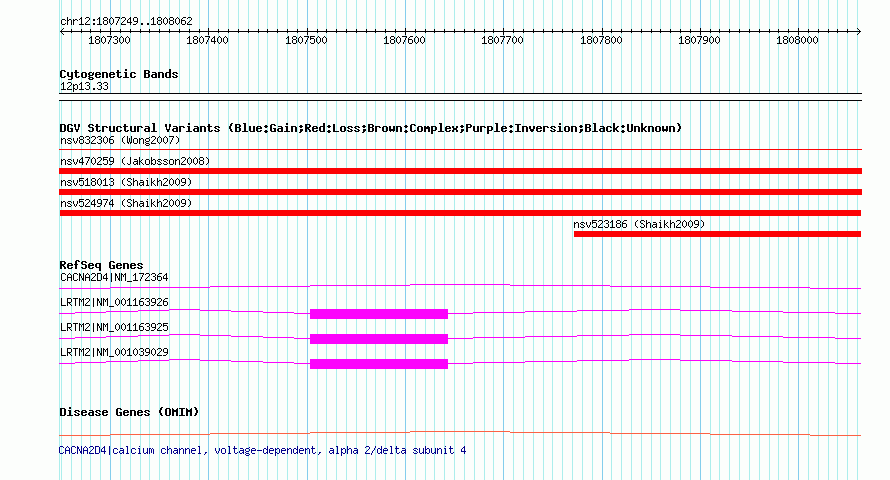Click the magenta exon of LRTM2|NM_001163926
This screenshot has width=890, height=480.
point(379,314)
